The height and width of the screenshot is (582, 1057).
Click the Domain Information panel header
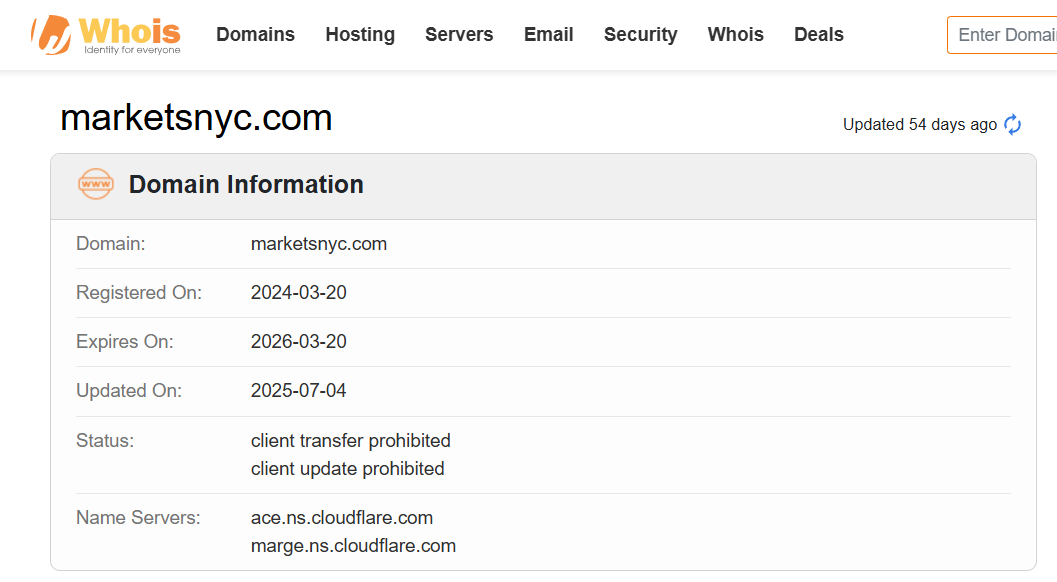tap(246, 185)
